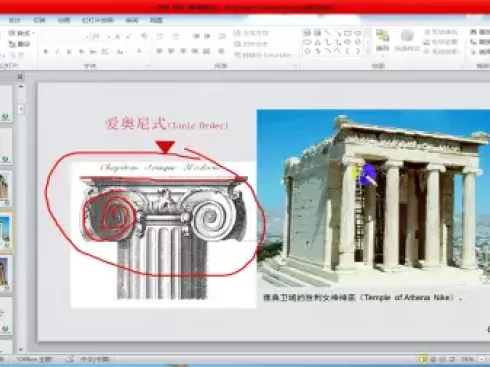
Task: Open the Animations (动画) tab
Action: coord(63,20)
